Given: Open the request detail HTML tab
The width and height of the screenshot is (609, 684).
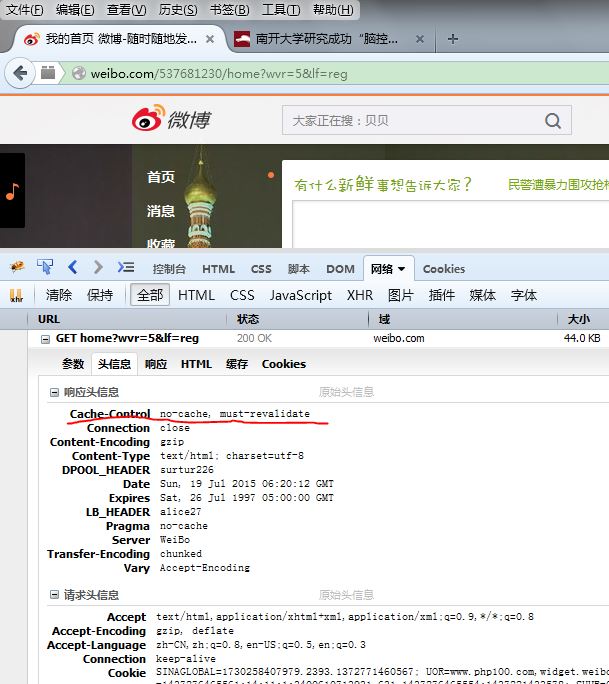Looking at the screenshot, I should tap(196, 364).
